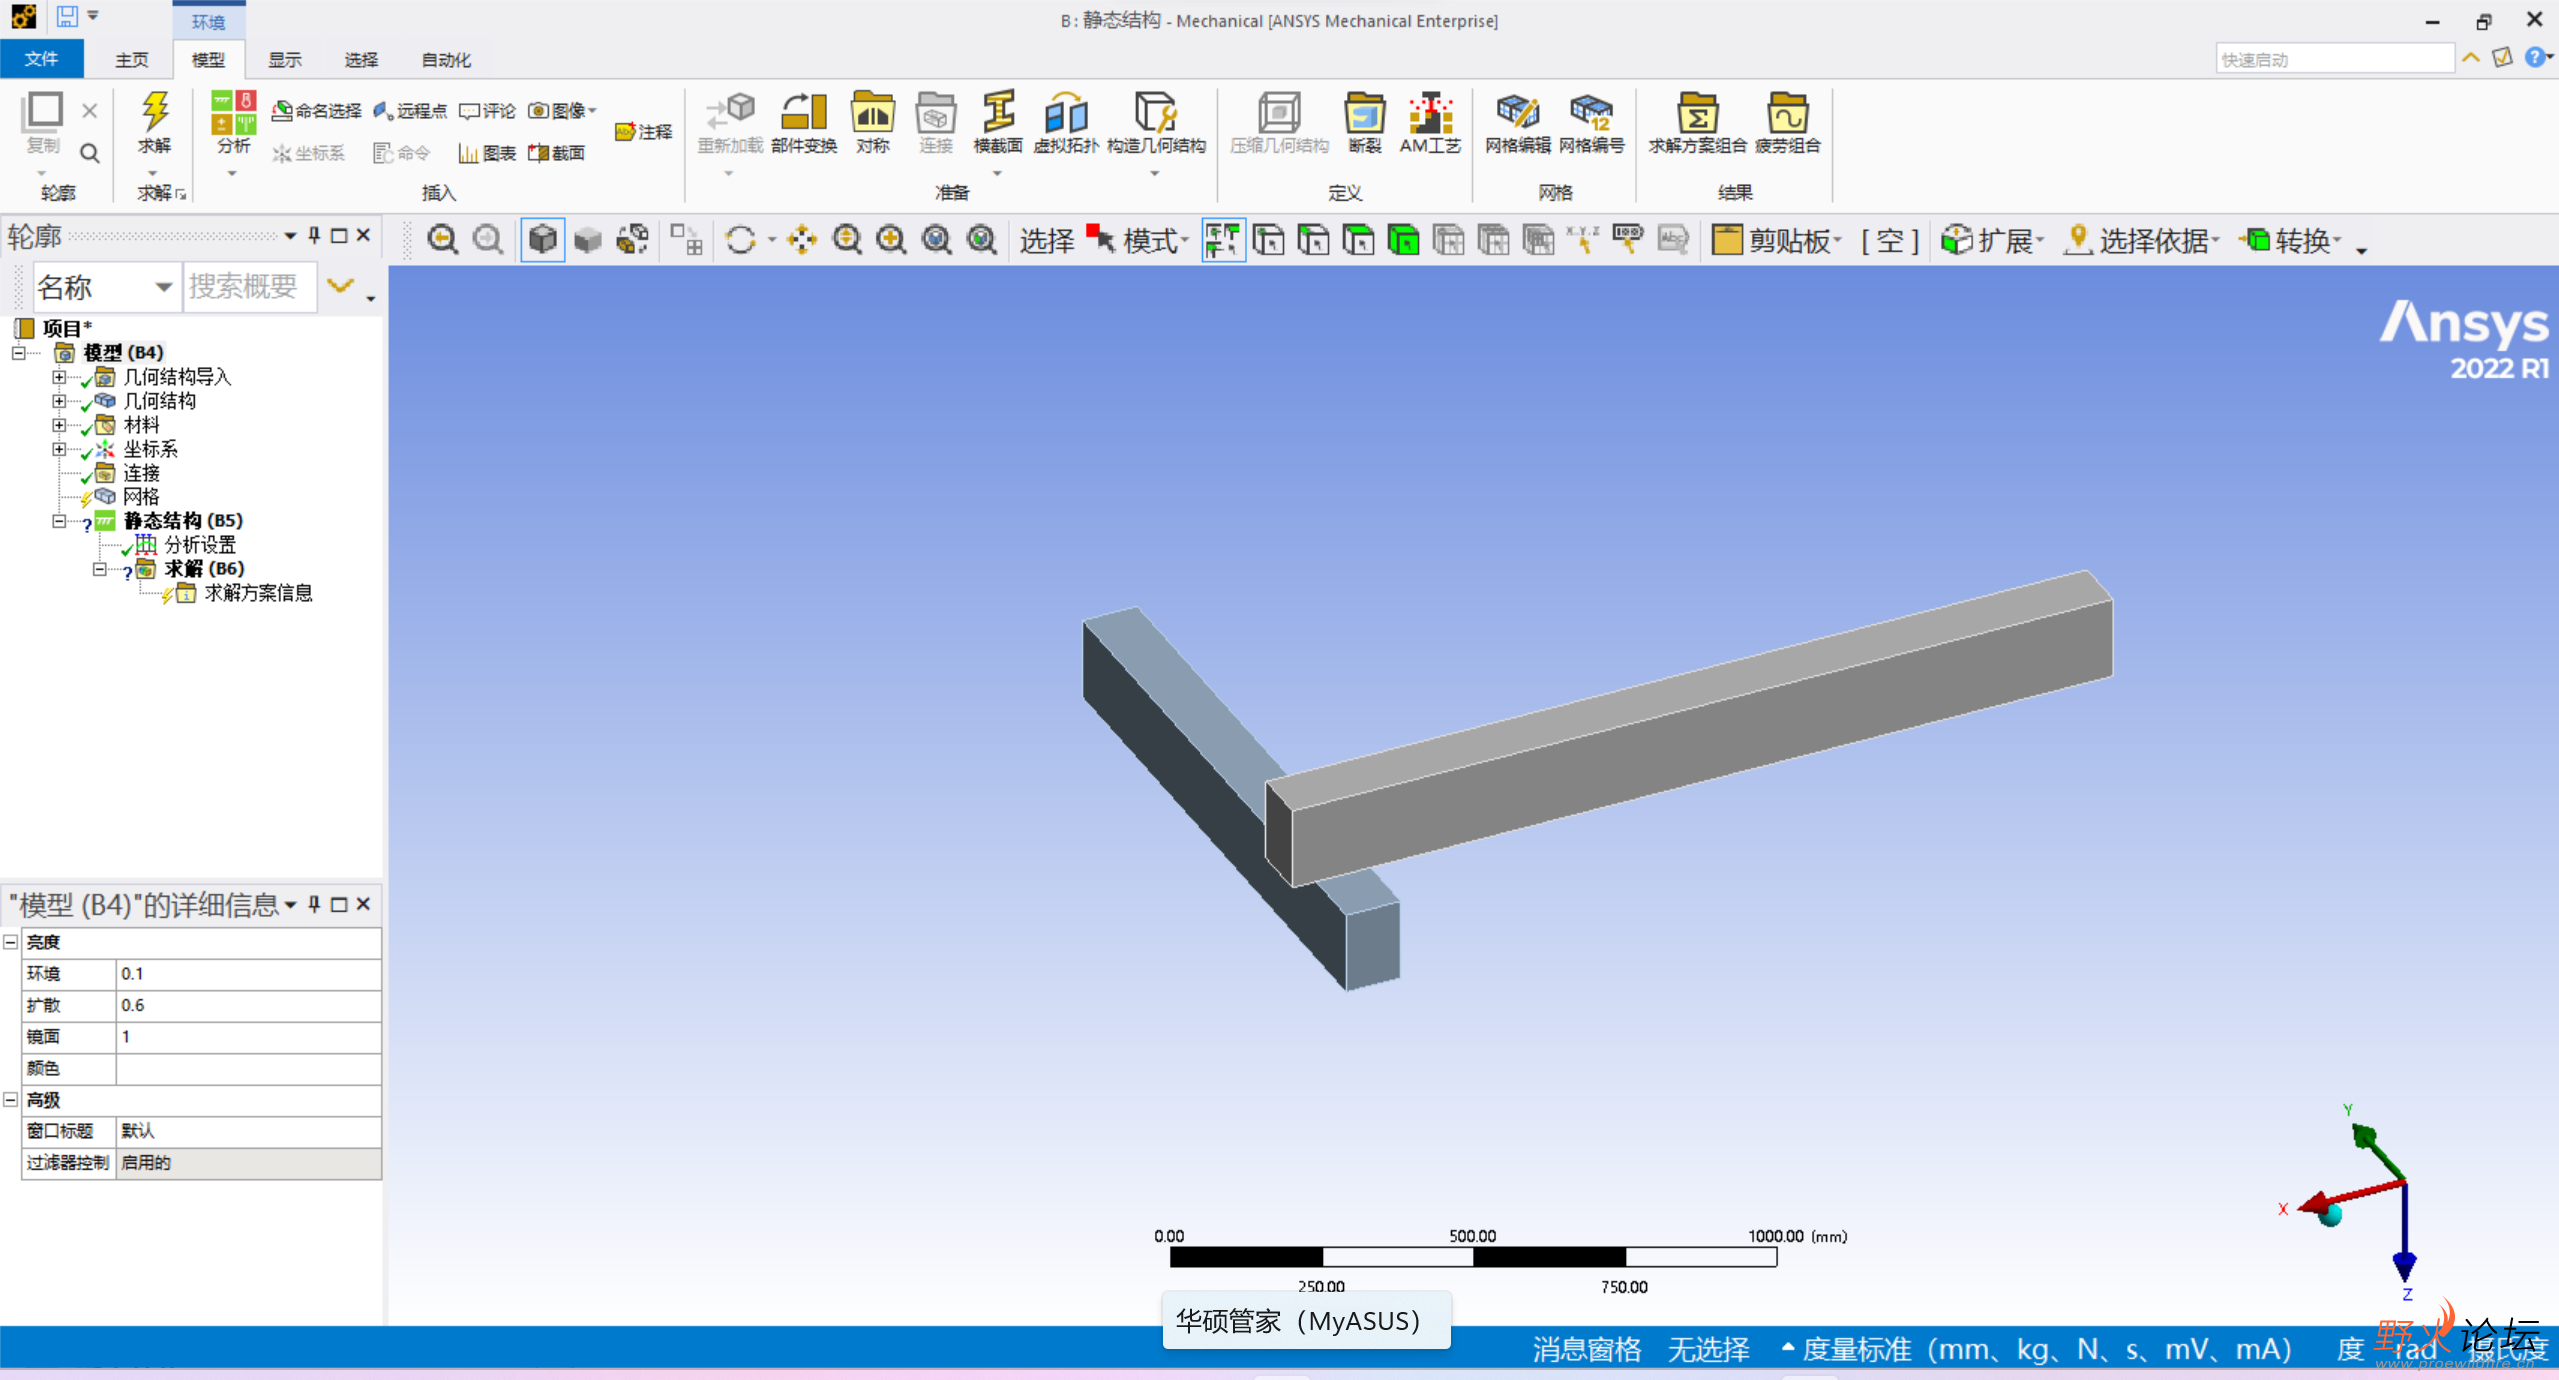Screen dimensions: 2559x1380
Task: Click the Diffuse (扩散) value 0.6
Action: (x=248, y=1005)
